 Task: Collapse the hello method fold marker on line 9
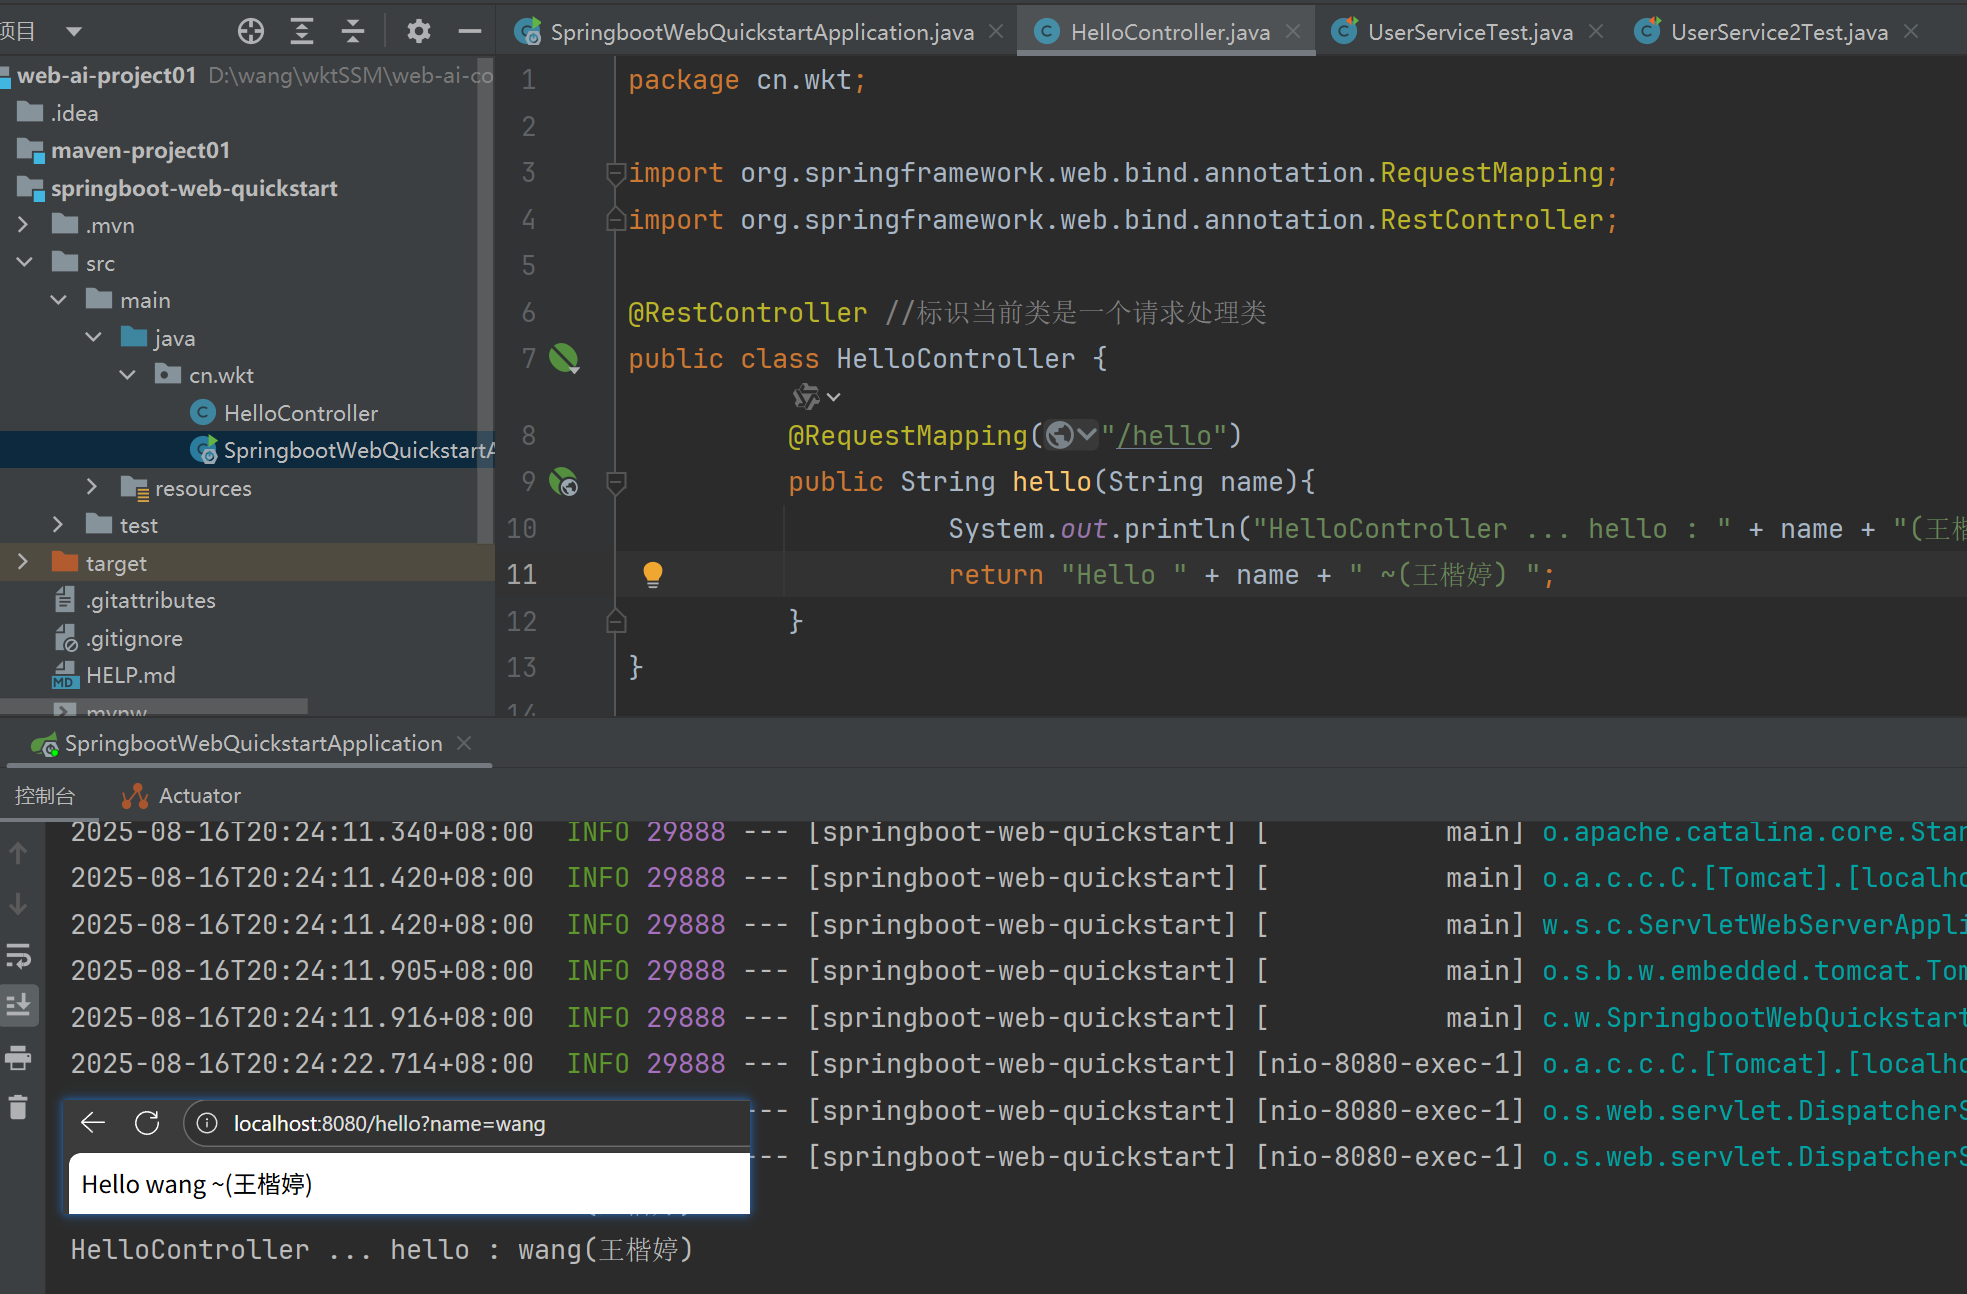(x=617, y=483)
